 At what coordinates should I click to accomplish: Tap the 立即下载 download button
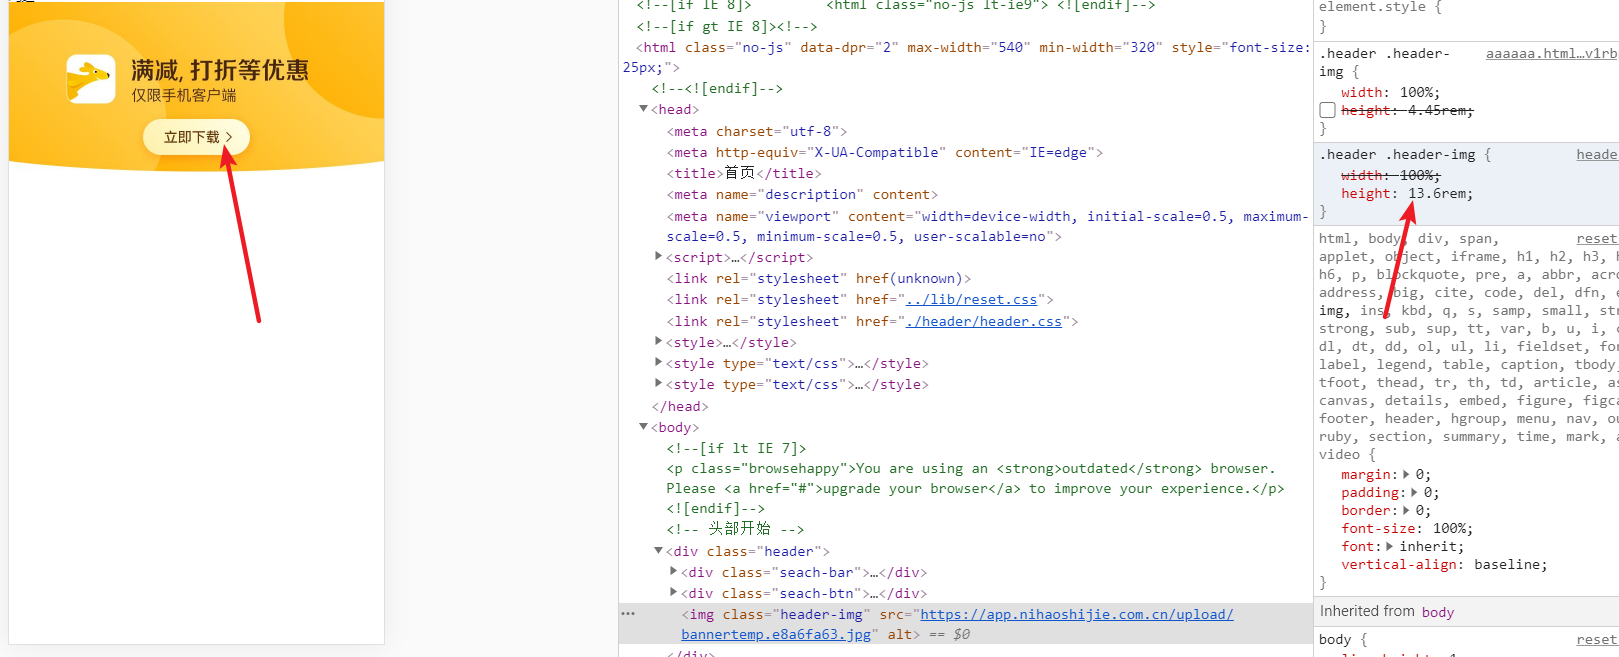pos(196,137)
